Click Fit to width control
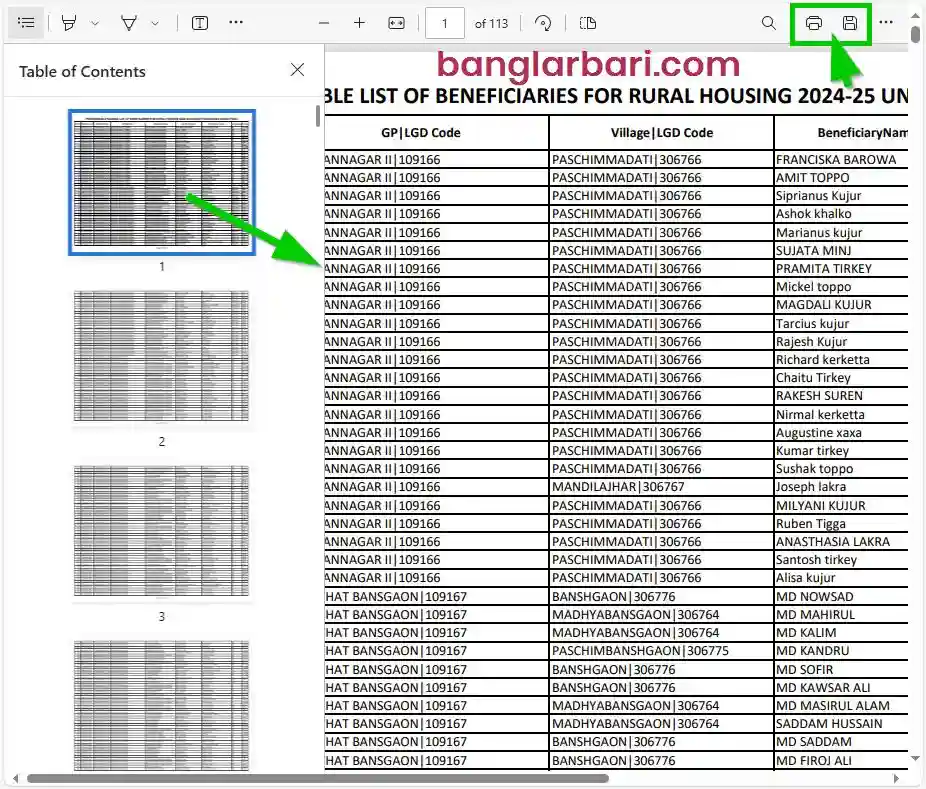Viewport: 926px width, 789px height. tap(396, 22)
